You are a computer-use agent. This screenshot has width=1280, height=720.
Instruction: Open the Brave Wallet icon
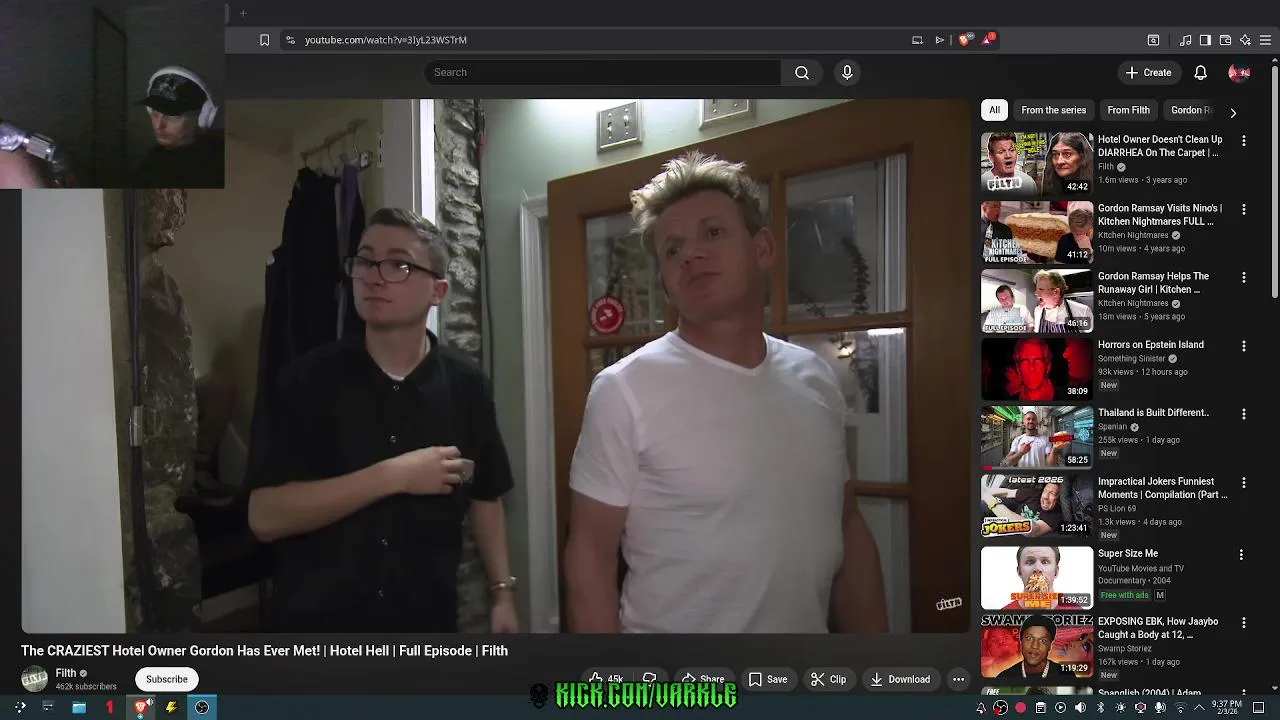click(x=1225, y=40)
